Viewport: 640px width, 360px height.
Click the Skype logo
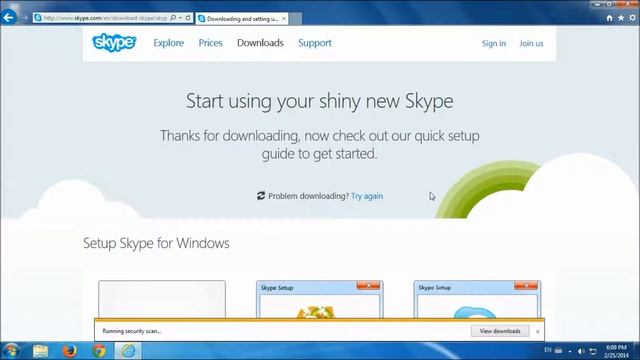coord(114,42)
